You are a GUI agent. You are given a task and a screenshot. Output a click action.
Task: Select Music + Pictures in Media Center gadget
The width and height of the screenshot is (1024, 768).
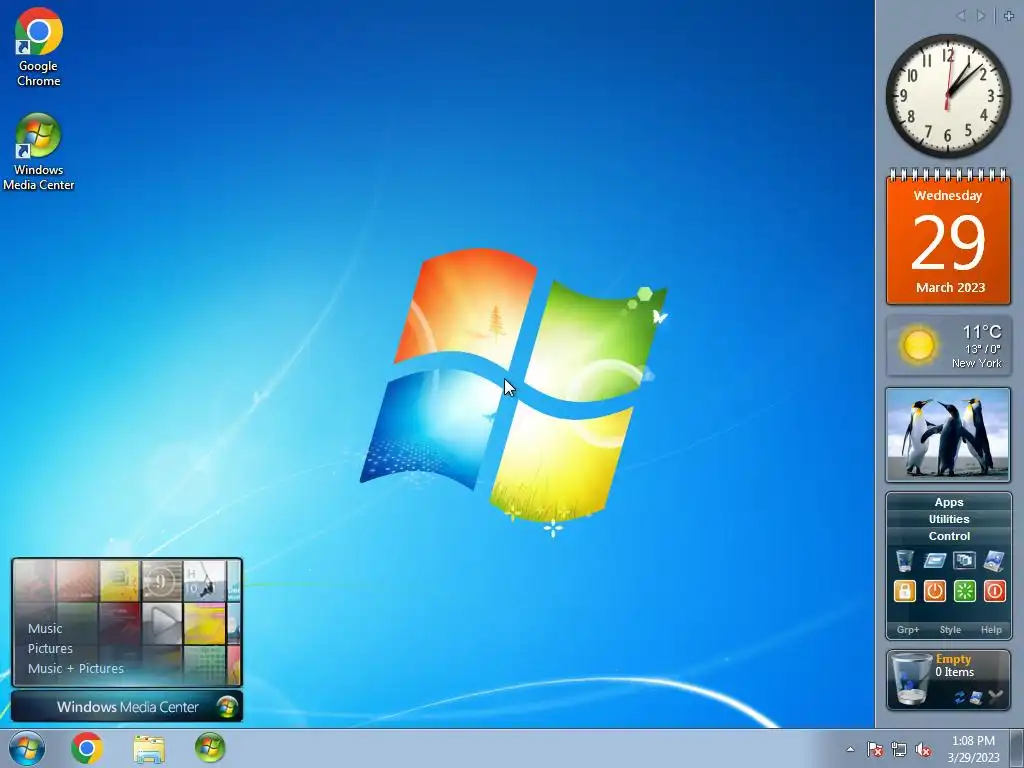tap(76, 668)
